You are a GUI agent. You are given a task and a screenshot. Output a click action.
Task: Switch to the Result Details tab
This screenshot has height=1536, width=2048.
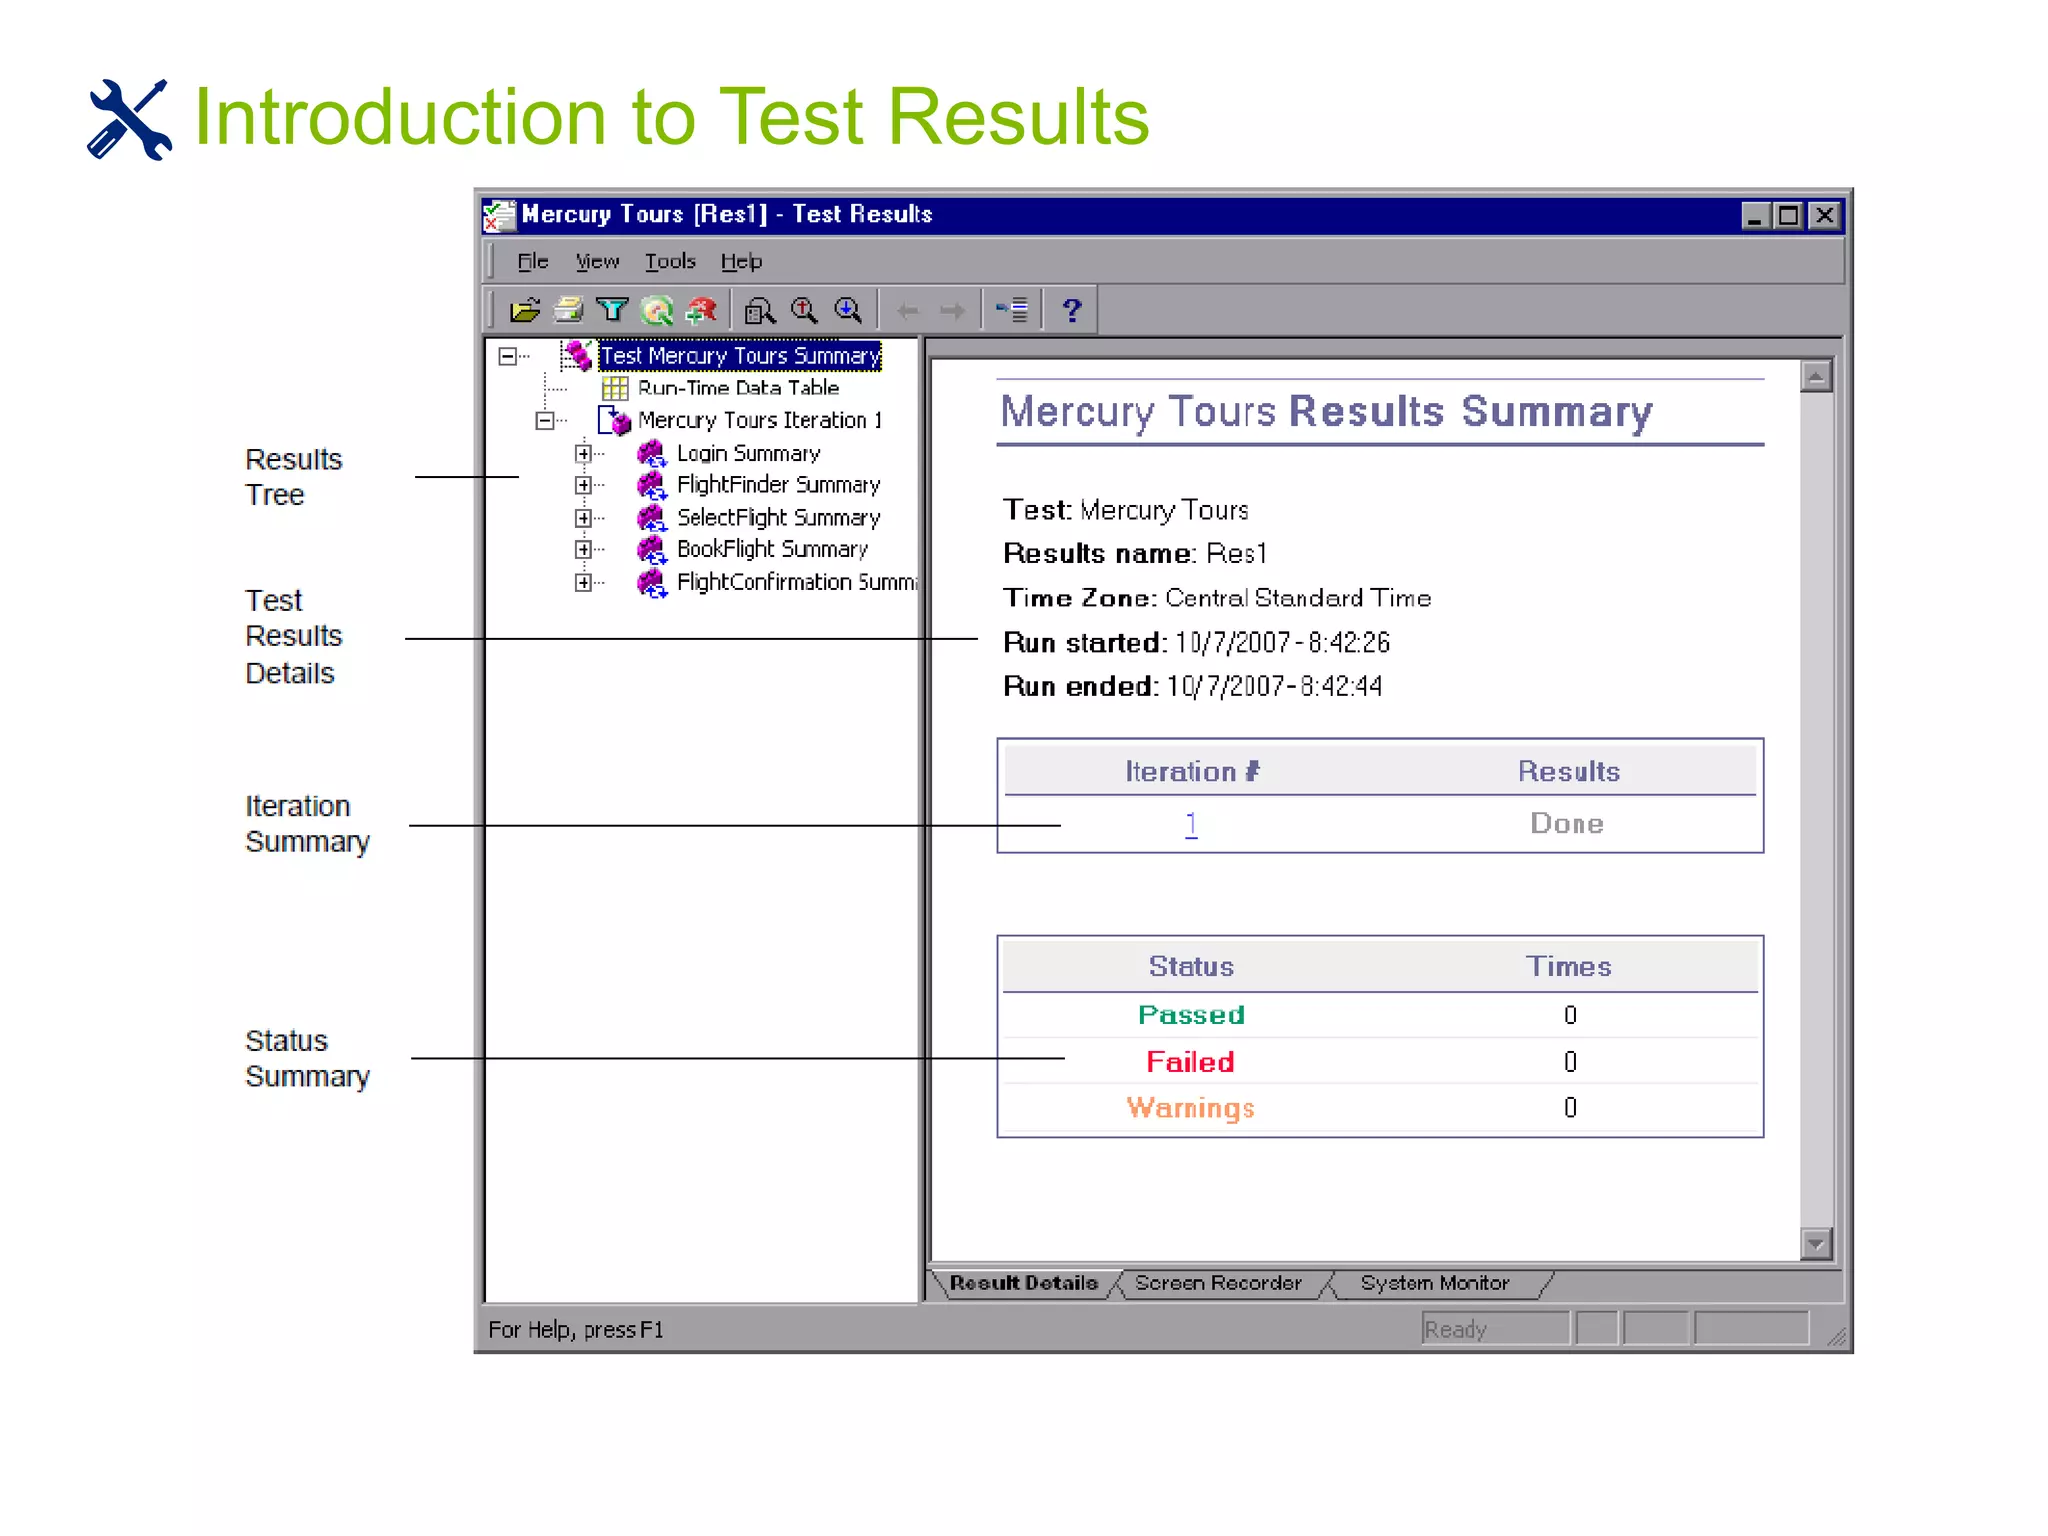point(1023,1283)
